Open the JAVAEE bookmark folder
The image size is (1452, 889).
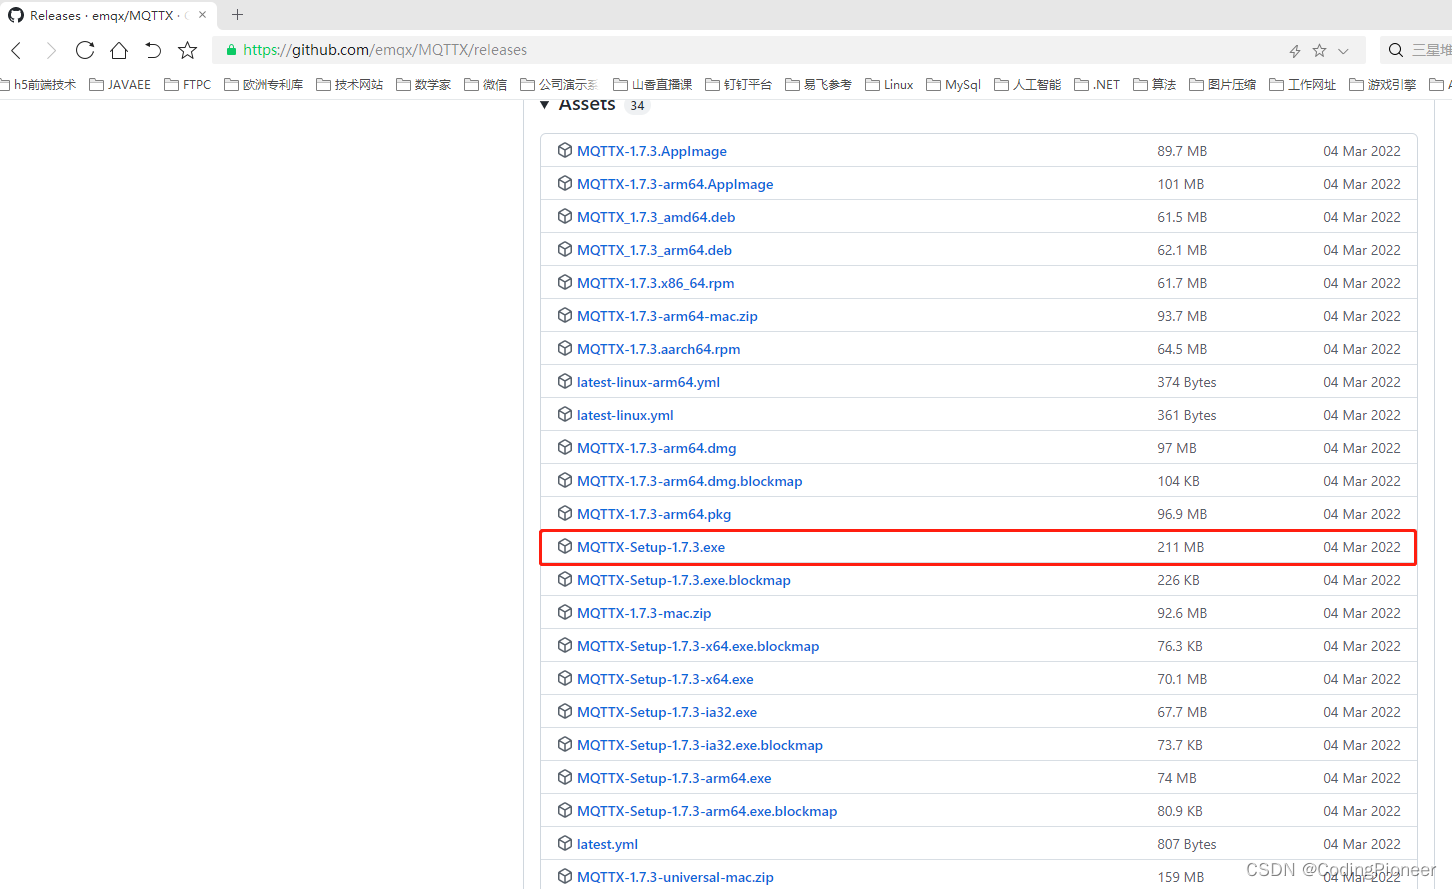(120, 85)
